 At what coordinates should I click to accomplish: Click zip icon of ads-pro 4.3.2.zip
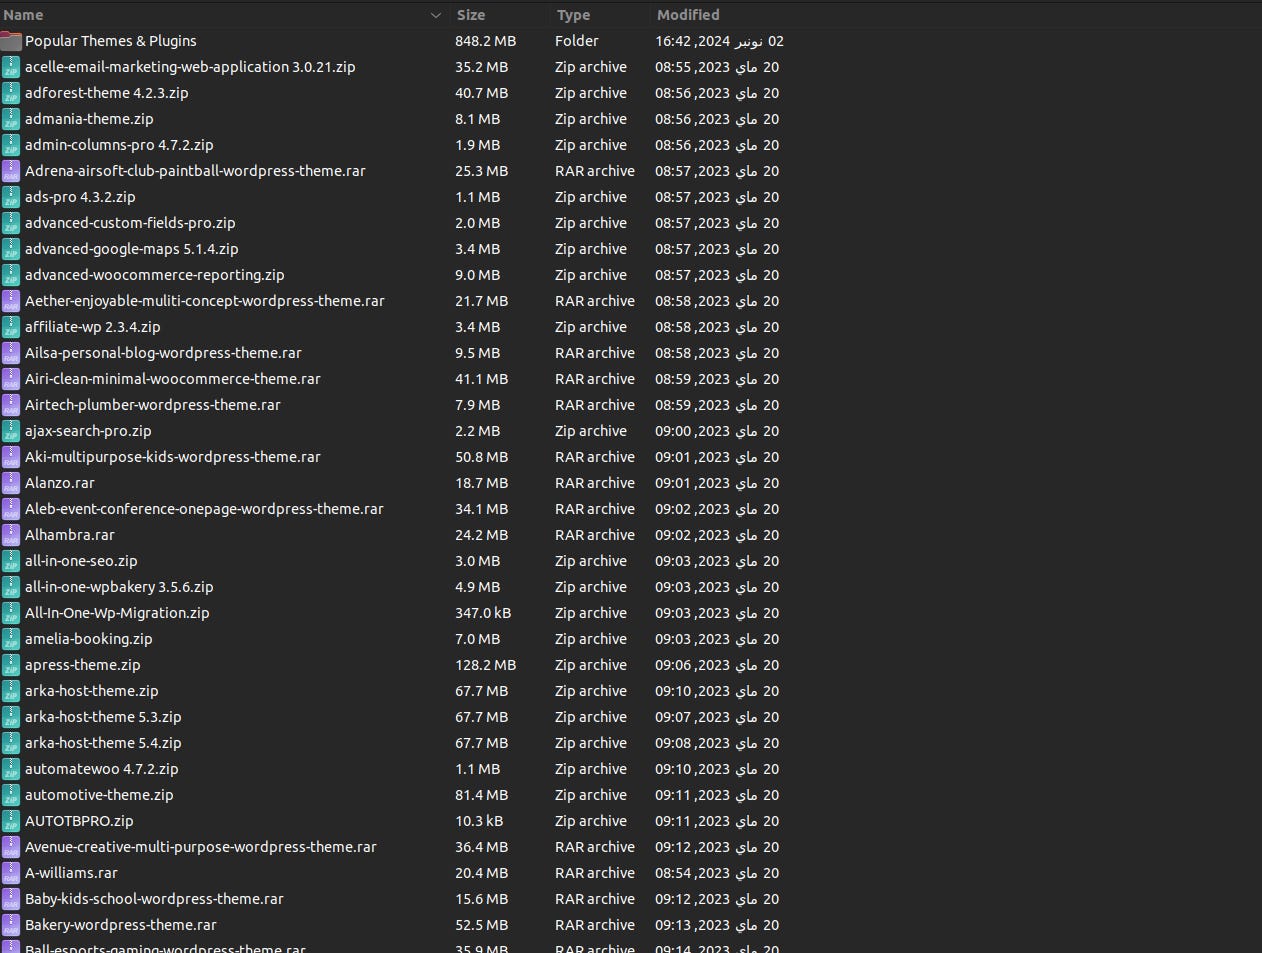pos(11,197)
